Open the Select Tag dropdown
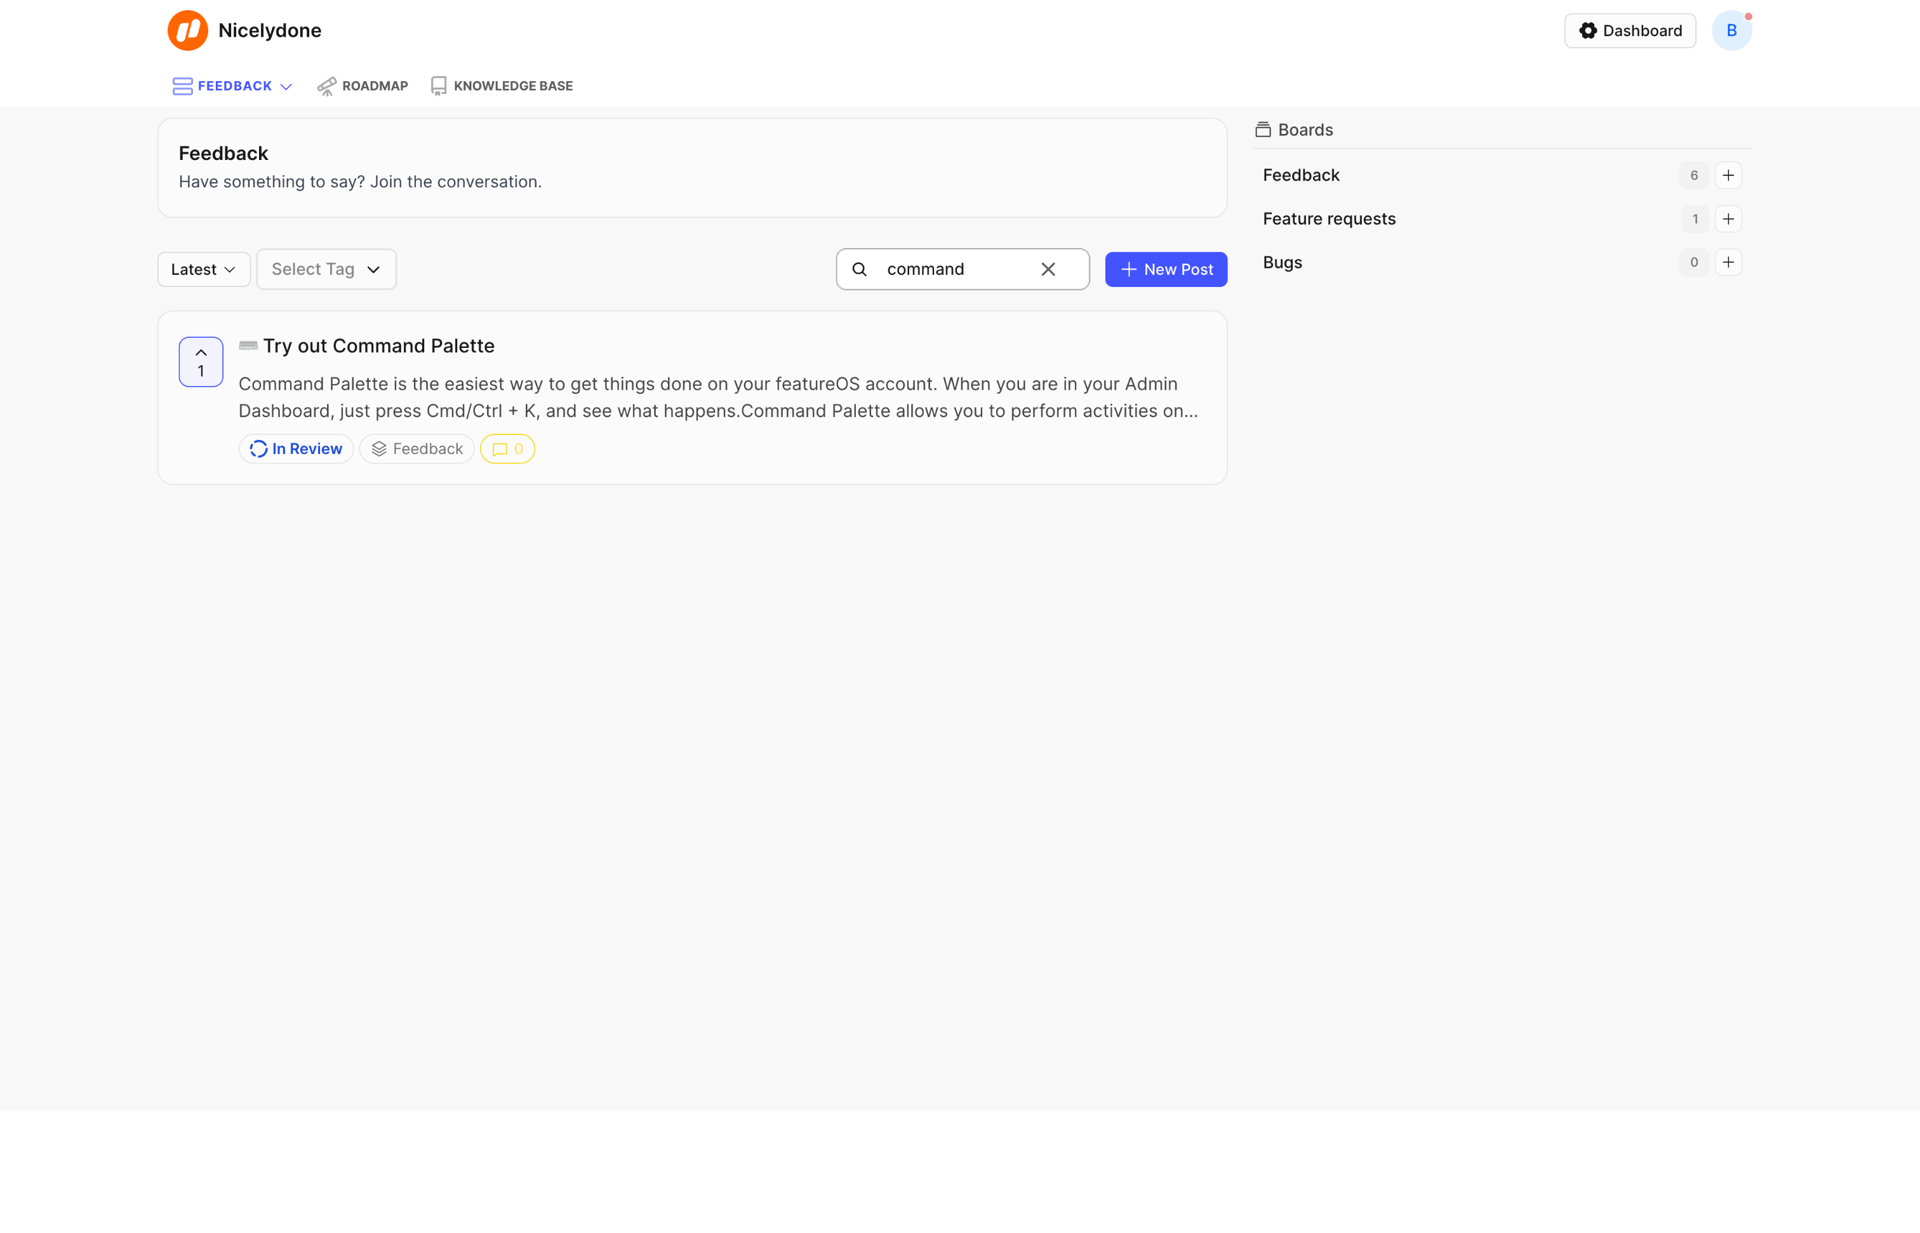This screenshot has width=1920, height=1233. click(326, 269)
